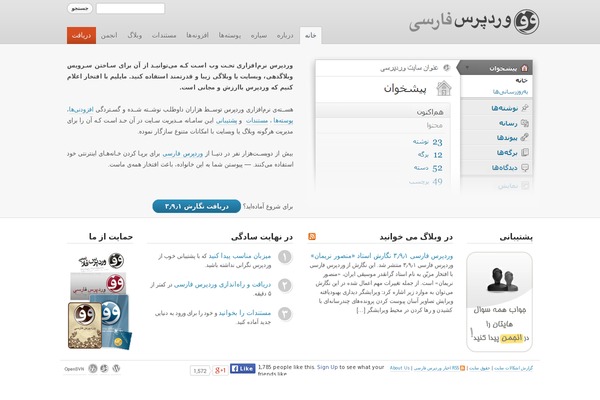Click the orange RSS icon beside 'در وبلاگ می خوانید'
Screen dimensions: 600x400
(x=312, y=237)
